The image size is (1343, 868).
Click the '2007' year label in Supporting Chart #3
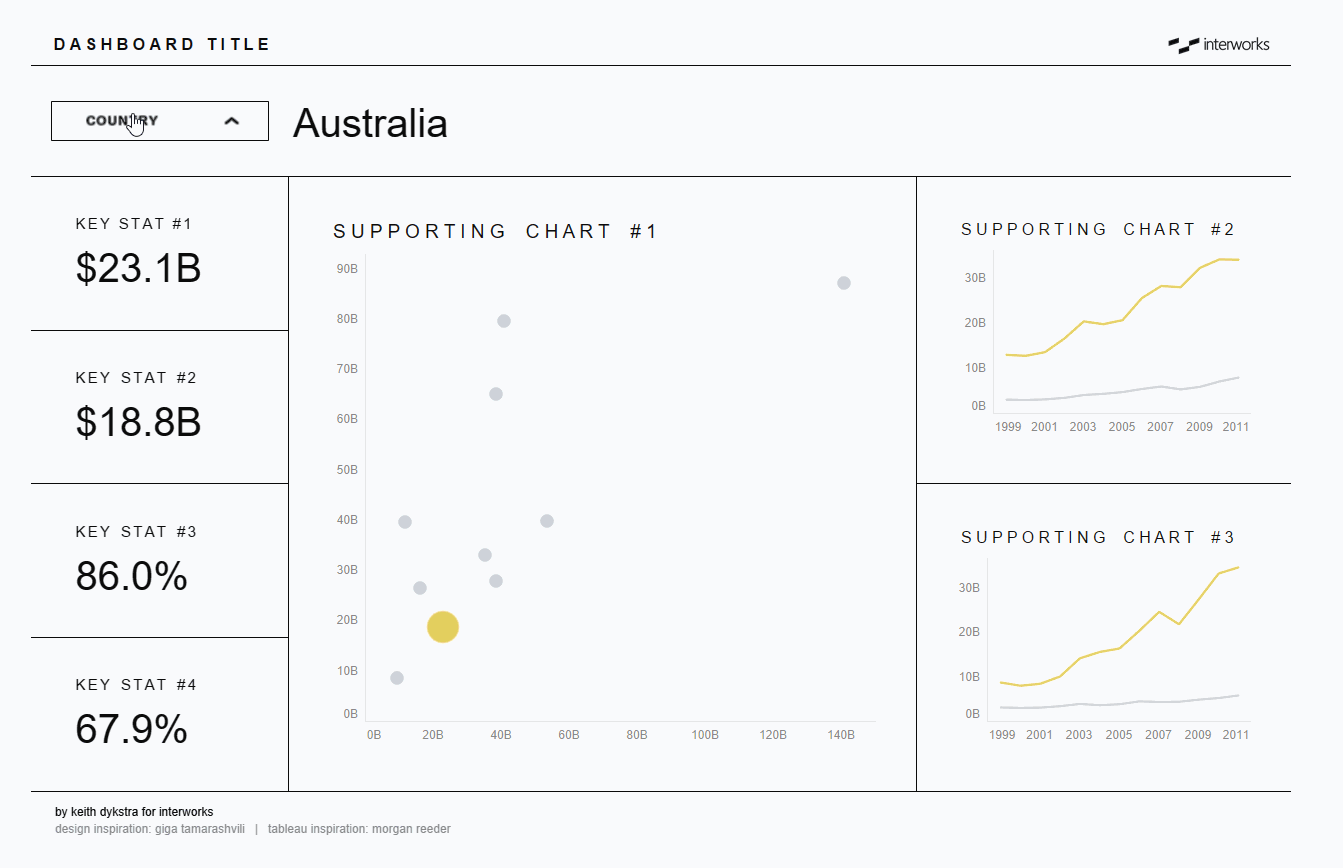[x=1158, y=735]
